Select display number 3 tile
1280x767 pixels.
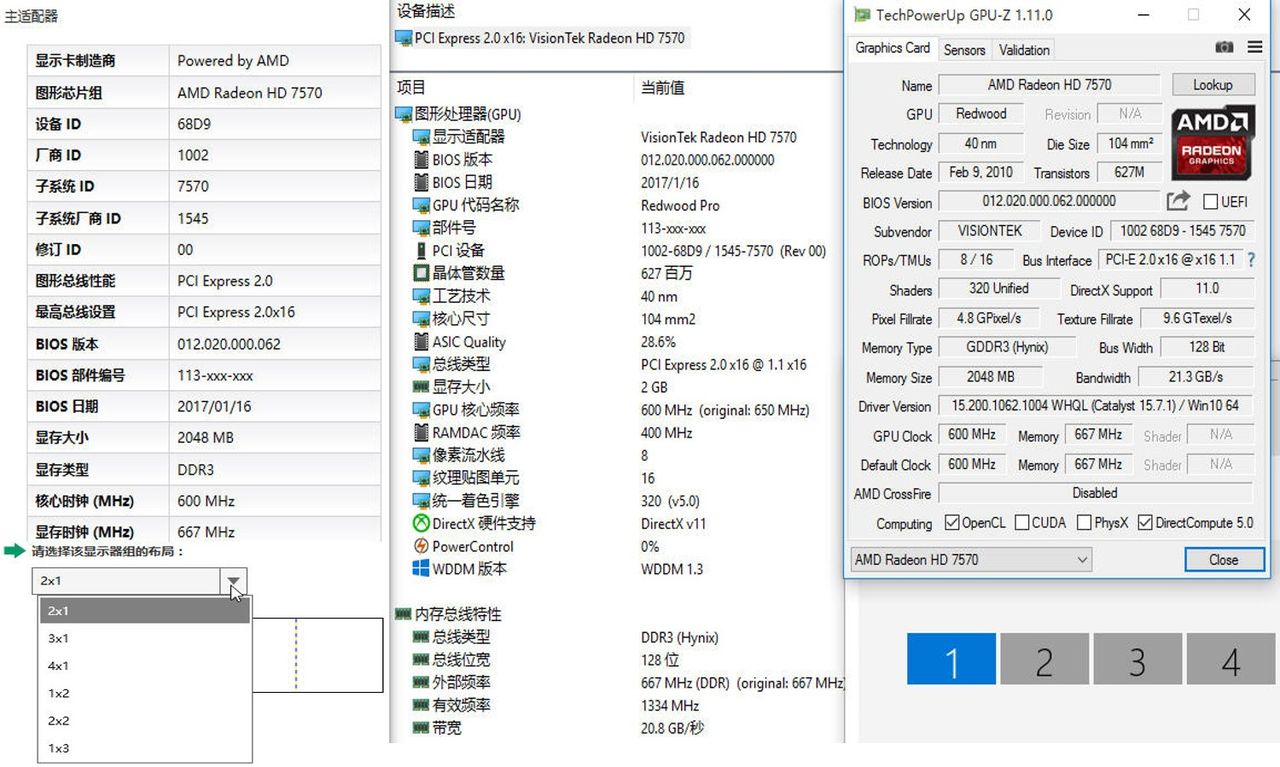coord(1137,660)
